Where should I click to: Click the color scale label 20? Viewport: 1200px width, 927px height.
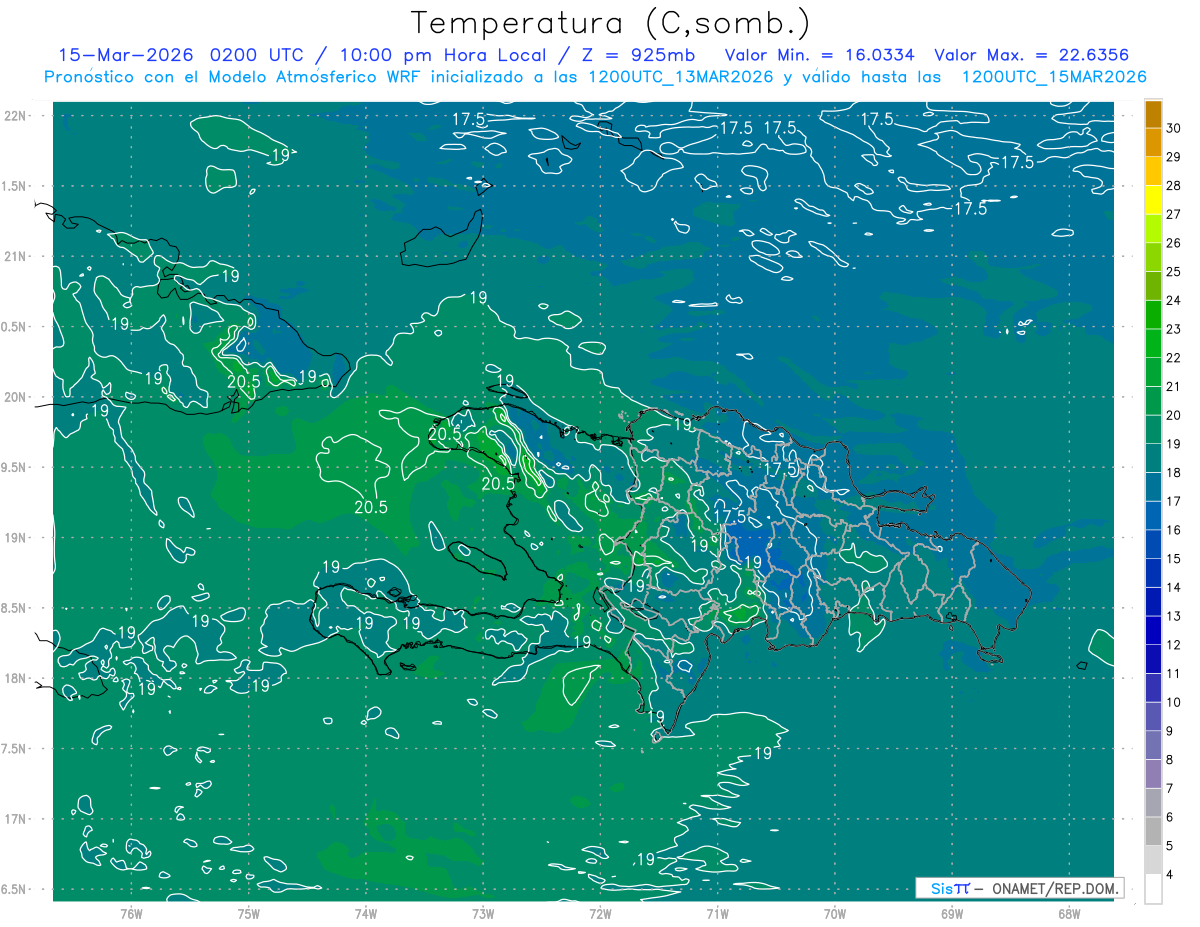[x=1174, y=415]
